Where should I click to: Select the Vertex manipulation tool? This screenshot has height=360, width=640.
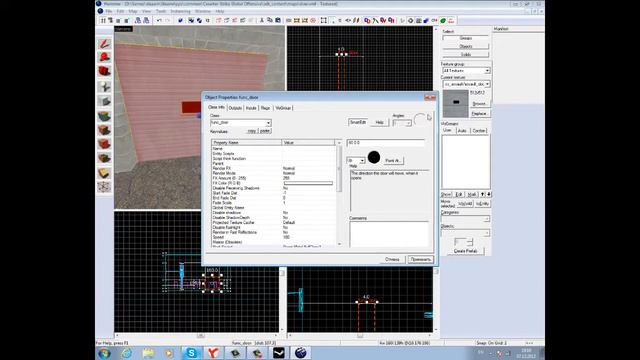tap(104, 187)
